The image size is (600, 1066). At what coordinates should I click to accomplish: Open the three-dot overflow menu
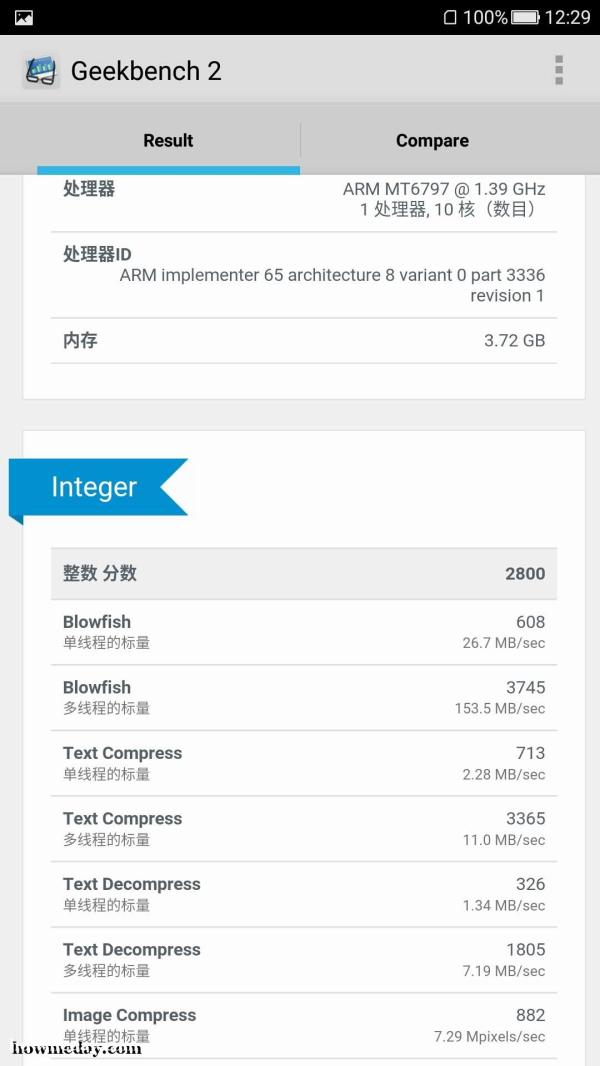coord(558,70)
